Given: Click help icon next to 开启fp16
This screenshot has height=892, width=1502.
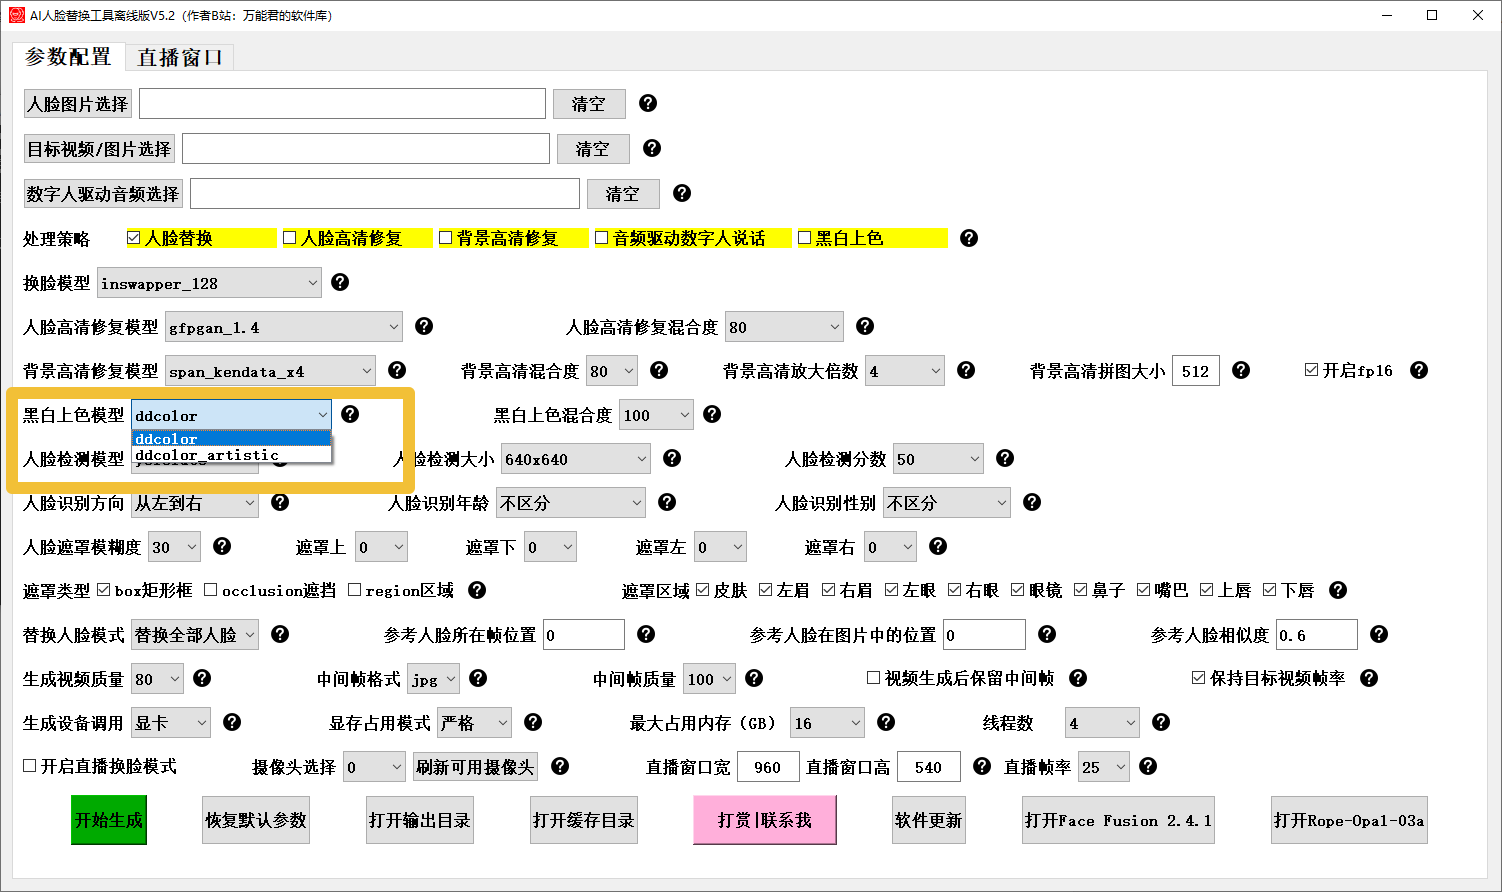Looking at the screenshot, I should click(x=1418, y=370).
